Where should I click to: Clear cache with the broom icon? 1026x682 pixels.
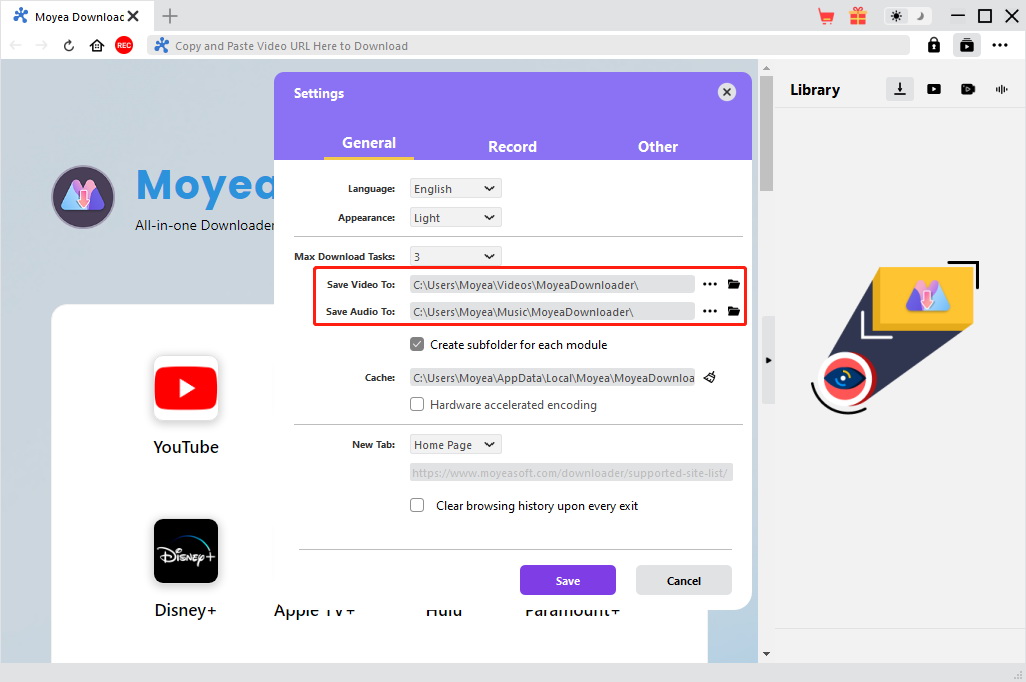[709, 377]
